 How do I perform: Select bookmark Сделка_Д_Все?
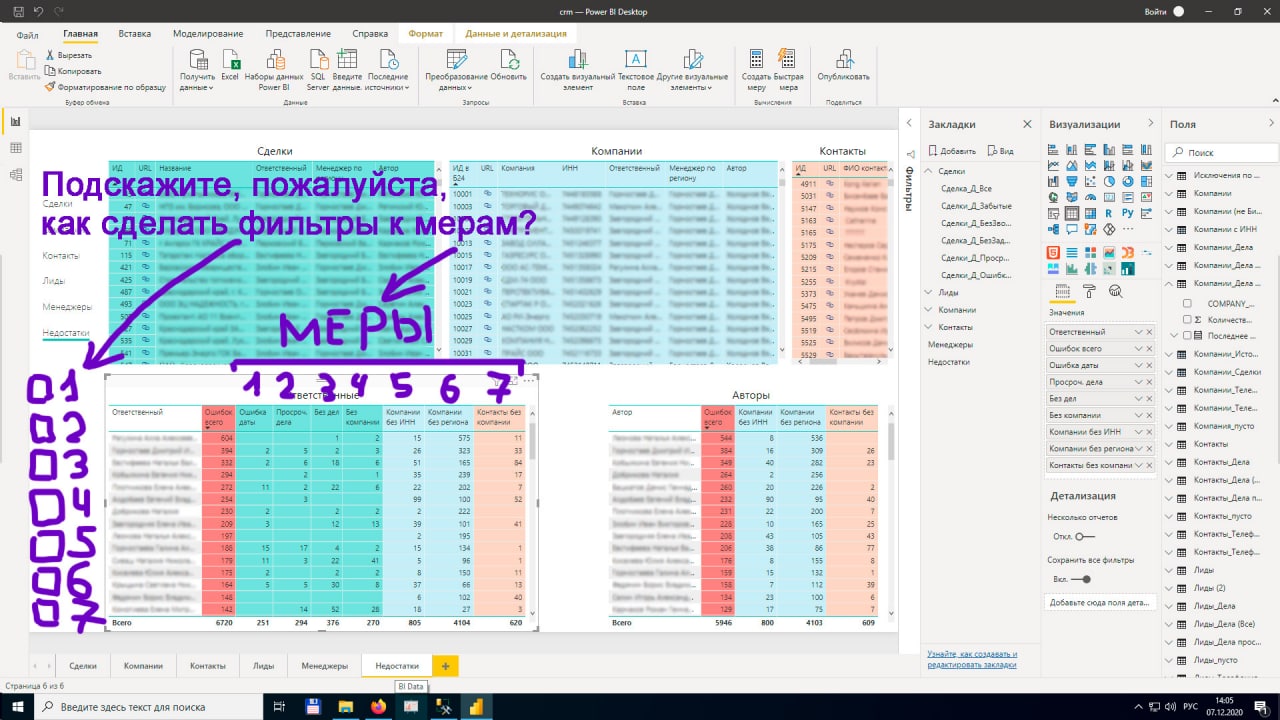(966, 188)
